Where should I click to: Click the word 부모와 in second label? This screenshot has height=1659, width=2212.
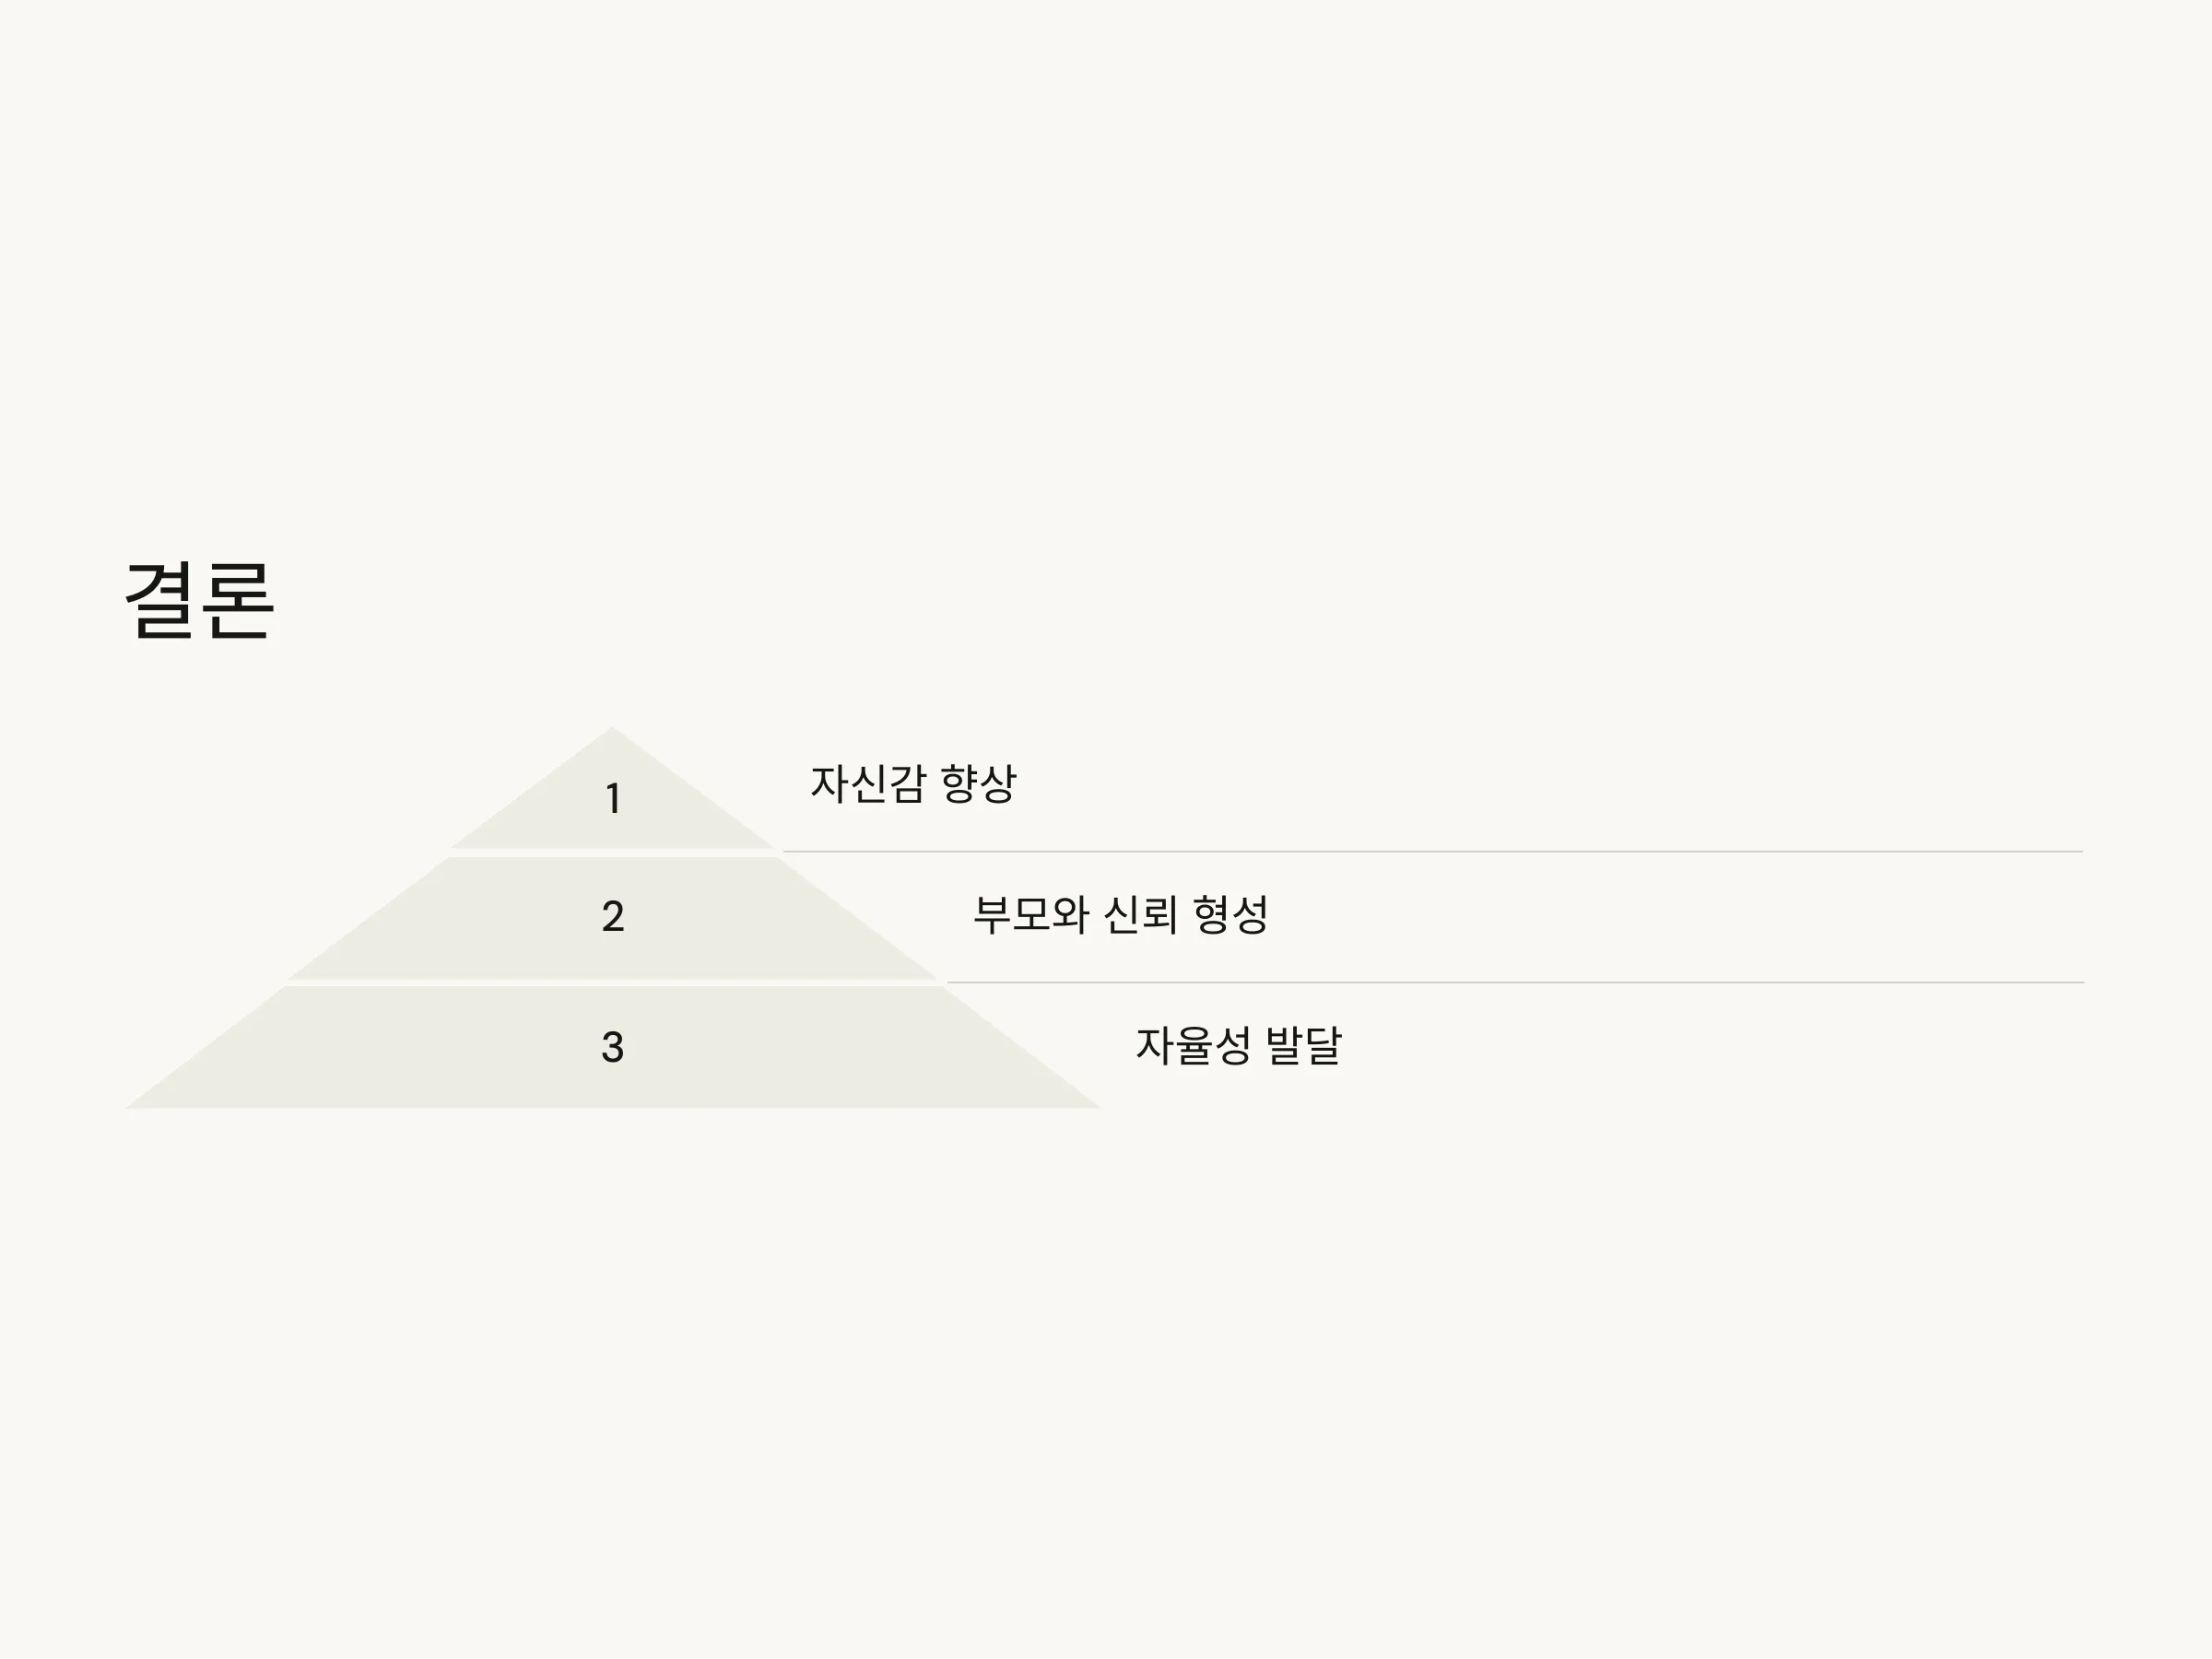click(1031, 914)
